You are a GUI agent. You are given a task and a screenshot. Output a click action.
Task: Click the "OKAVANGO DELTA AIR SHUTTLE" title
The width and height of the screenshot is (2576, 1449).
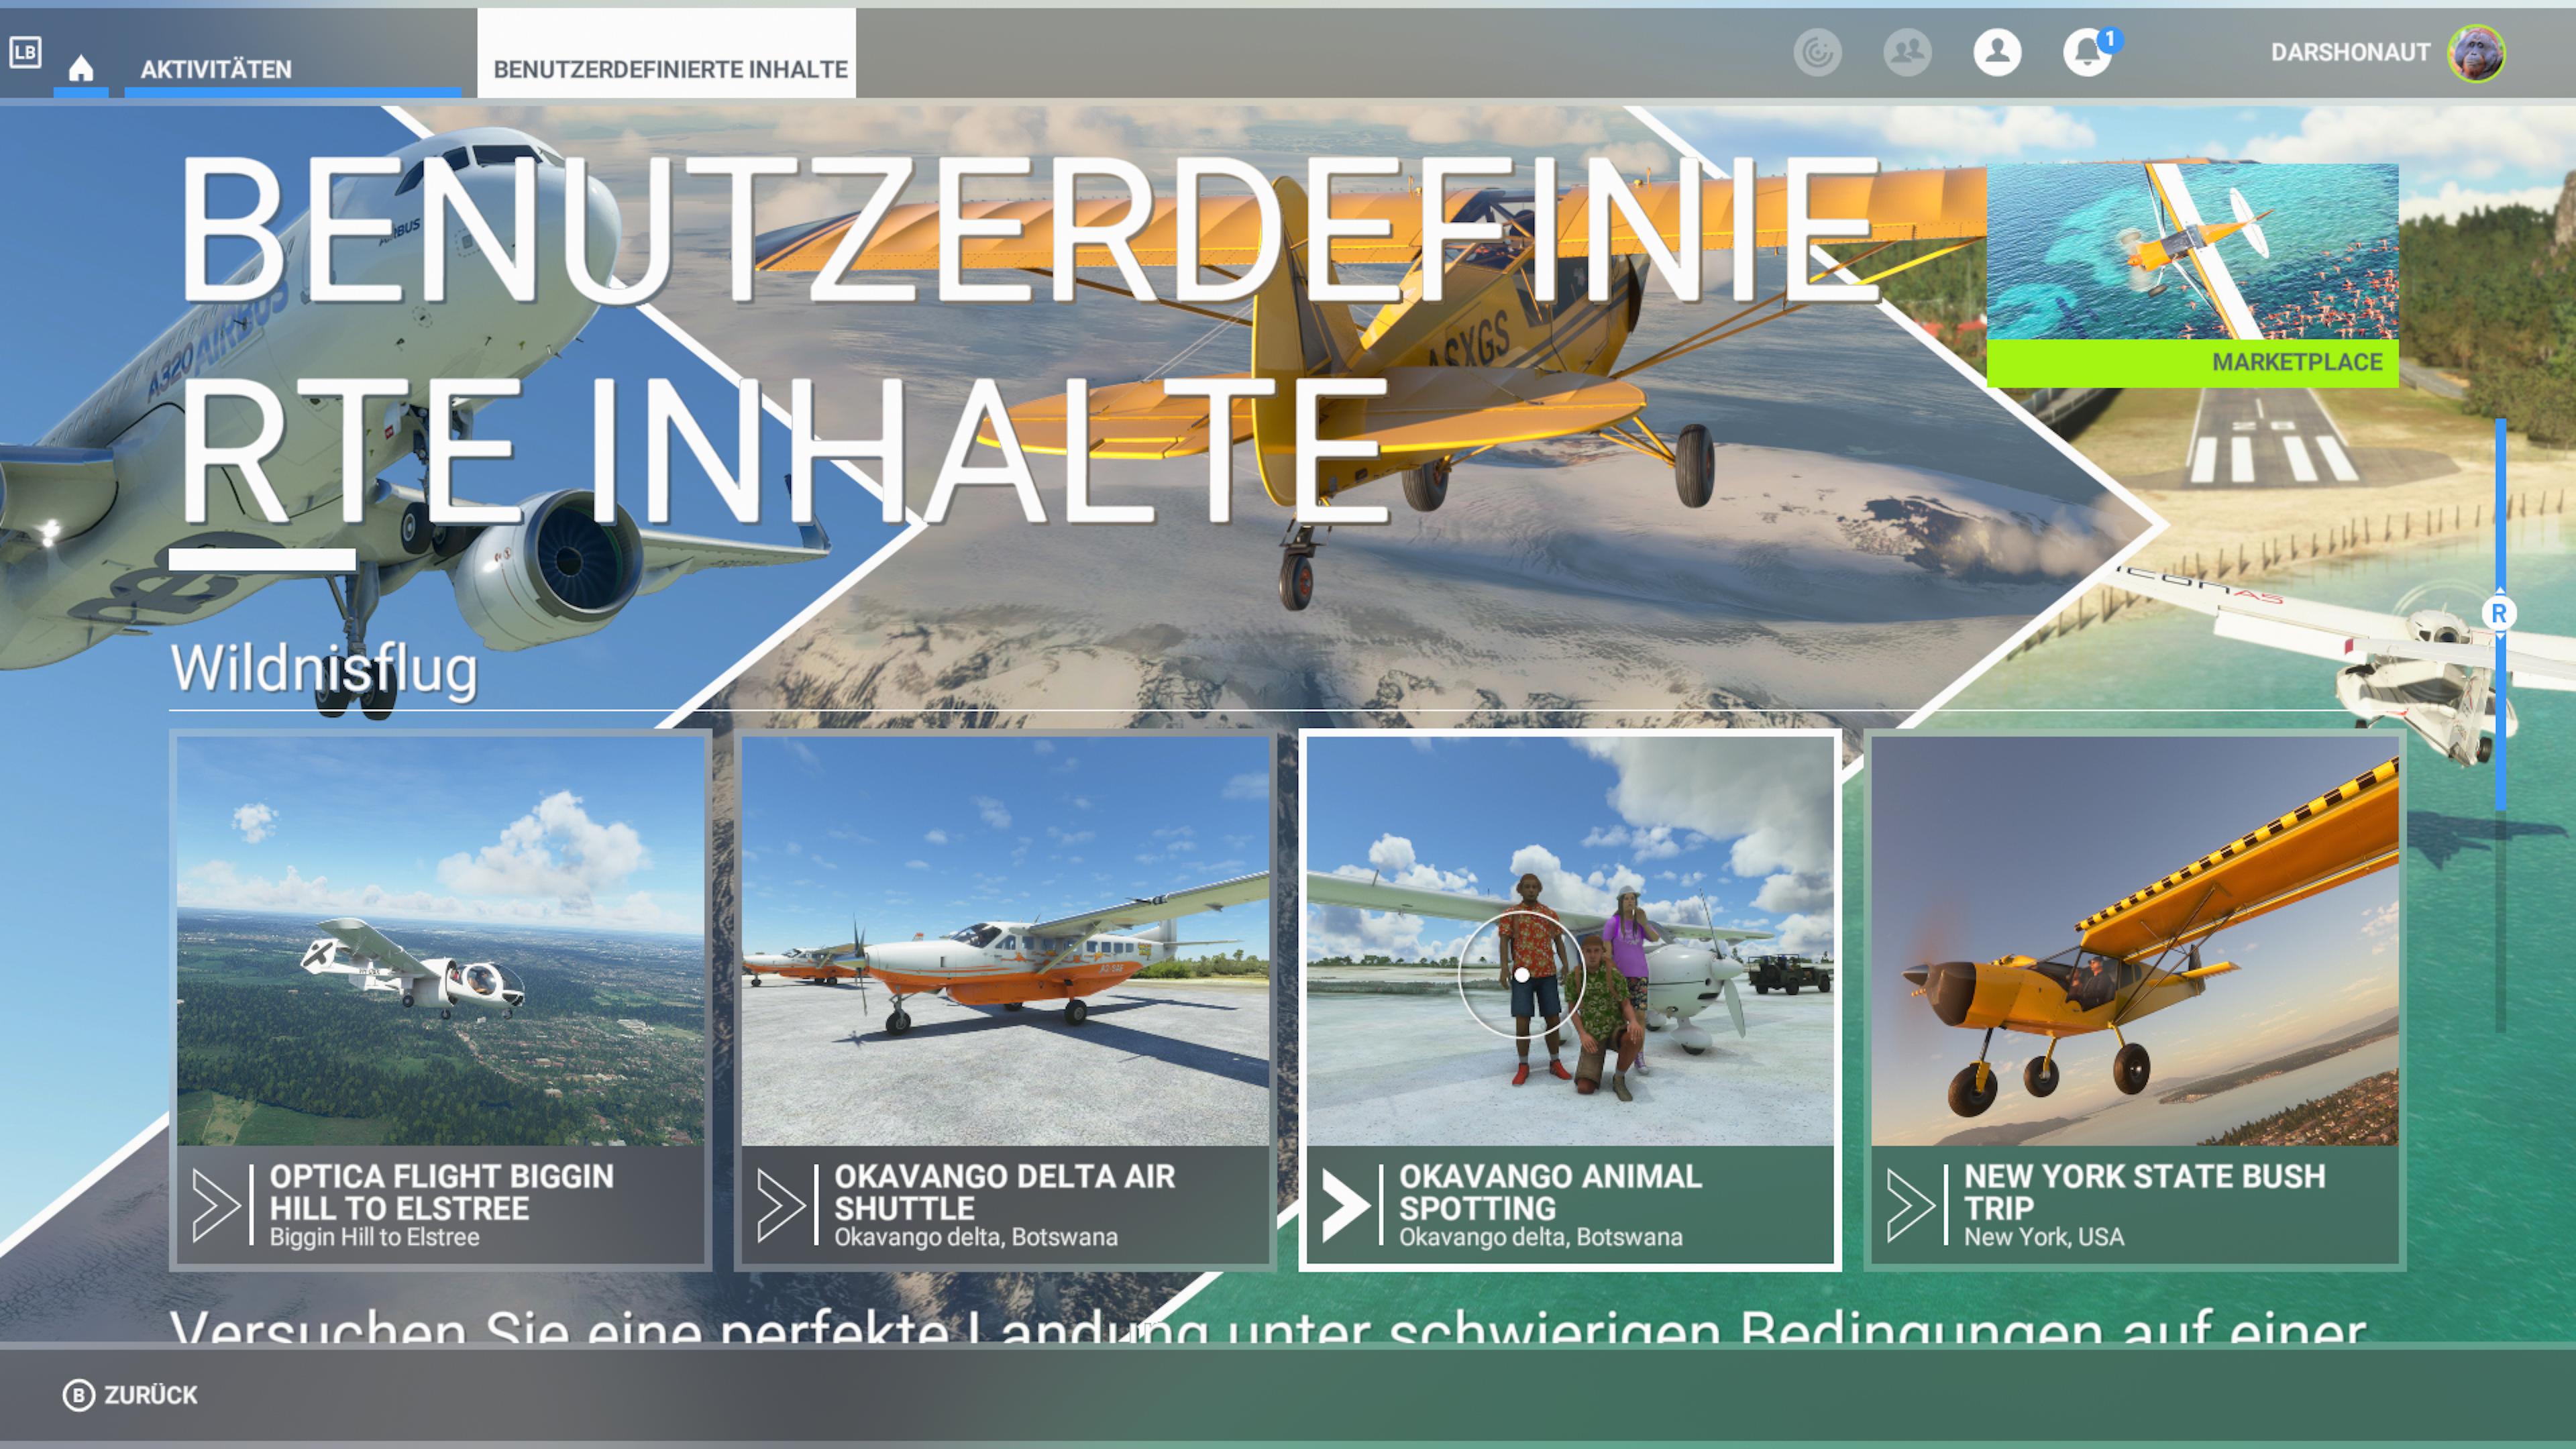1004,1192
